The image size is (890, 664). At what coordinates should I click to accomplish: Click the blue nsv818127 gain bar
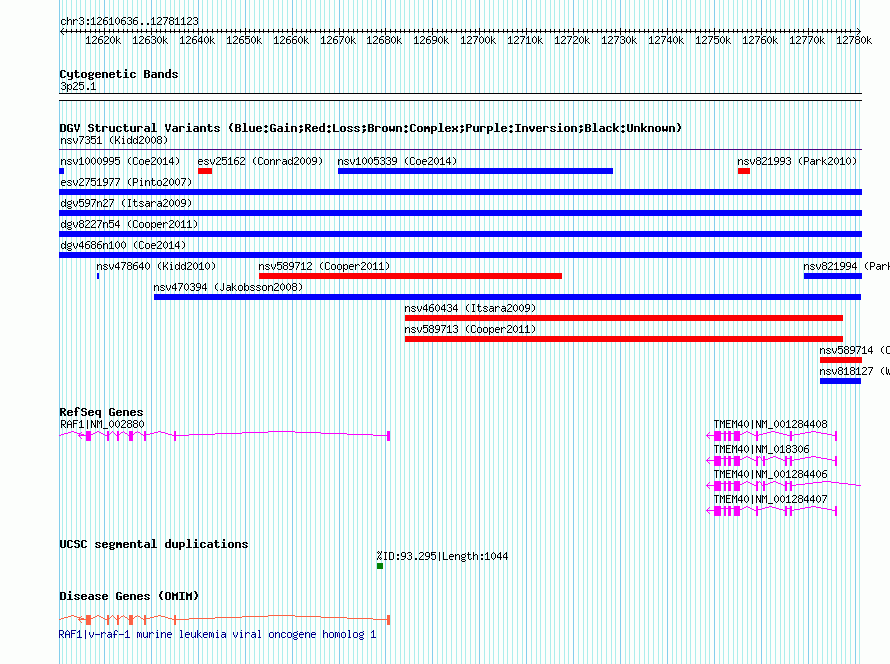point(840,381)
